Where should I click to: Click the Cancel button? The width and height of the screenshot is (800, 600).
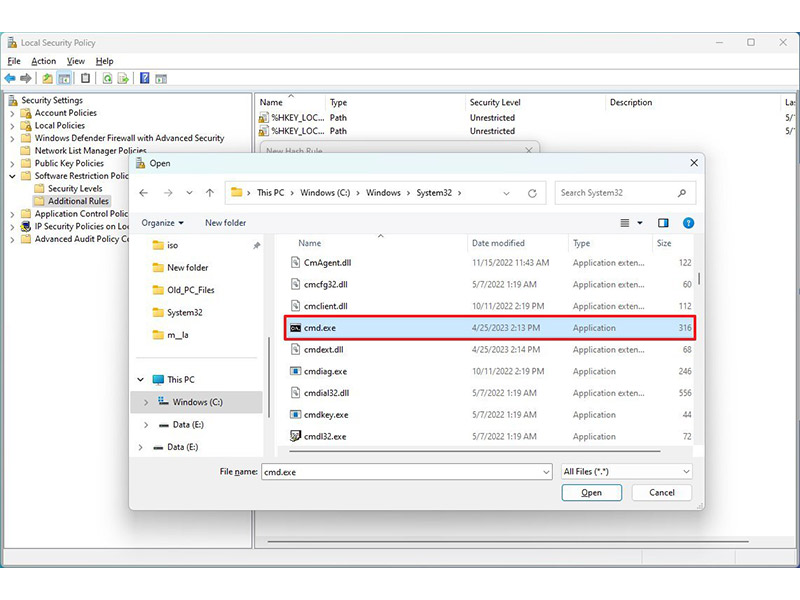662,493
